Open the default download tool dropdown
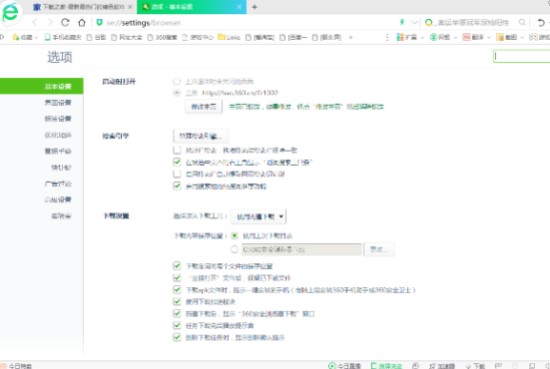The height and width of the screenshot is (369, 550). point(259,216)
